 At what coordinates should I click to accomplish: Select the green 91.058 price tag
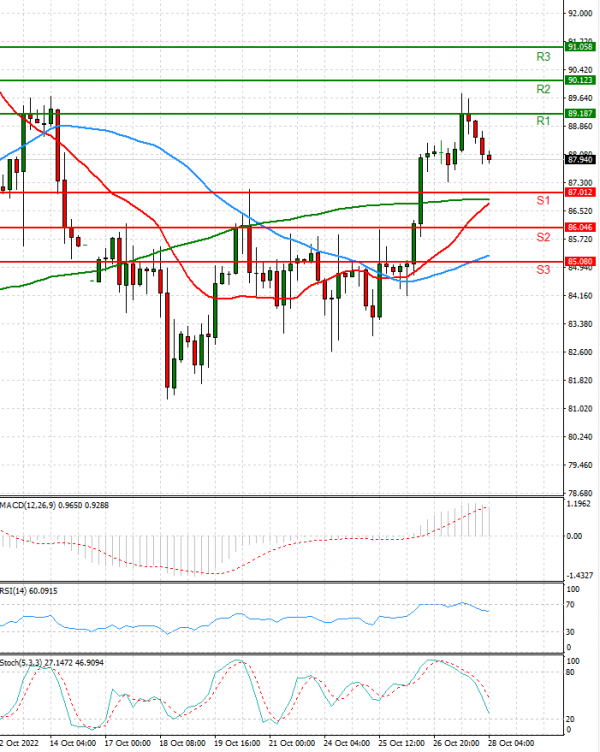580,47
